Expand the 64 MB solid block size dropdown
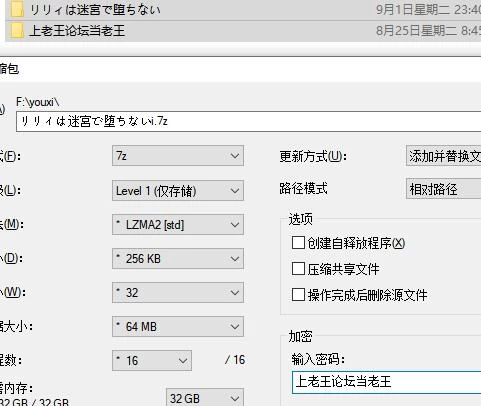481x406 pixels. [x=178, y=327]
